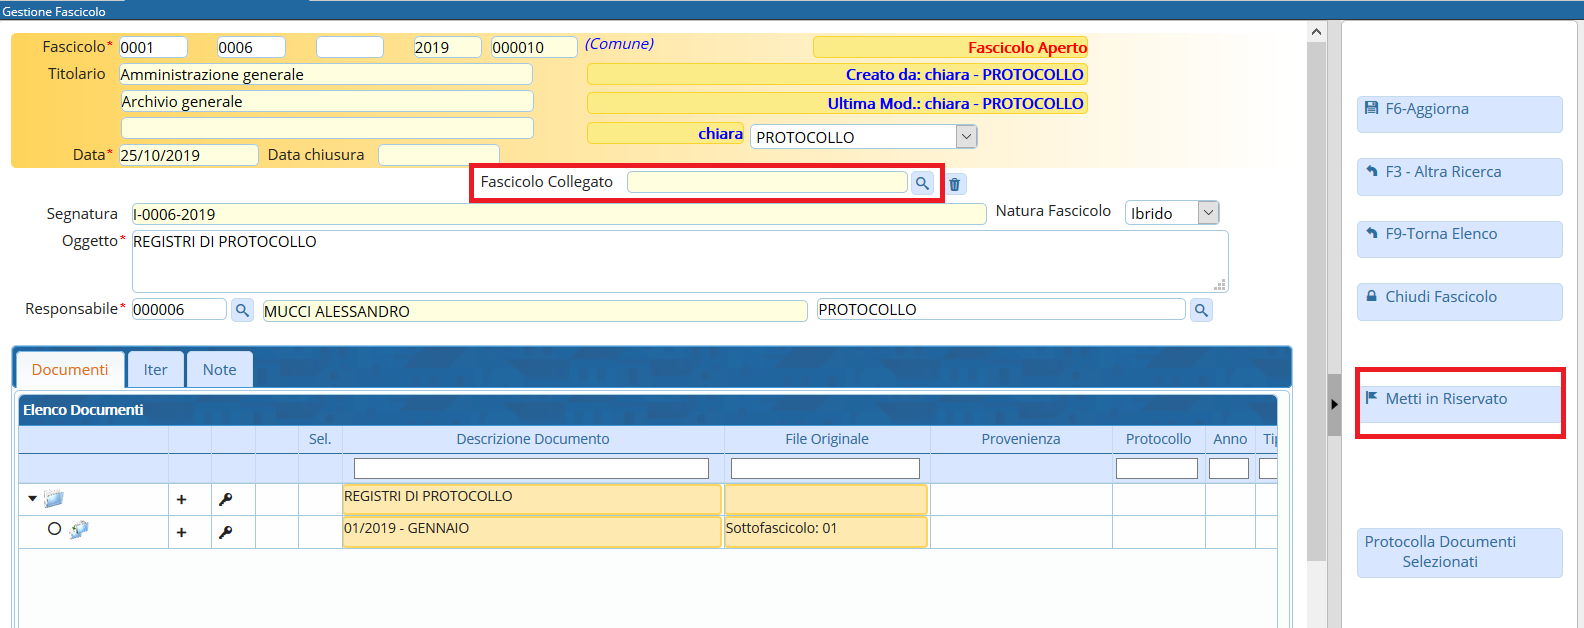Collapse the REGISTRI DI PROTOCOLLO tree row

(x=32, y=499)
